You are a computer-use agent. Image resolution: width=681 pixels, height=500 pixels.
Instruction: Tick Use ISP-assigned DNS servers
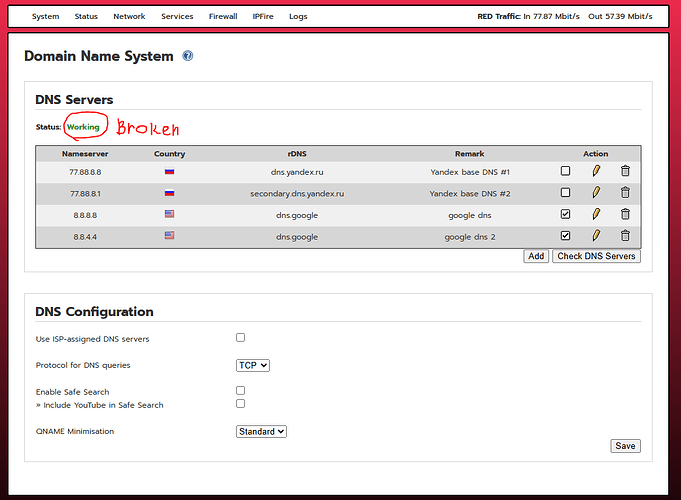(241, 338)
